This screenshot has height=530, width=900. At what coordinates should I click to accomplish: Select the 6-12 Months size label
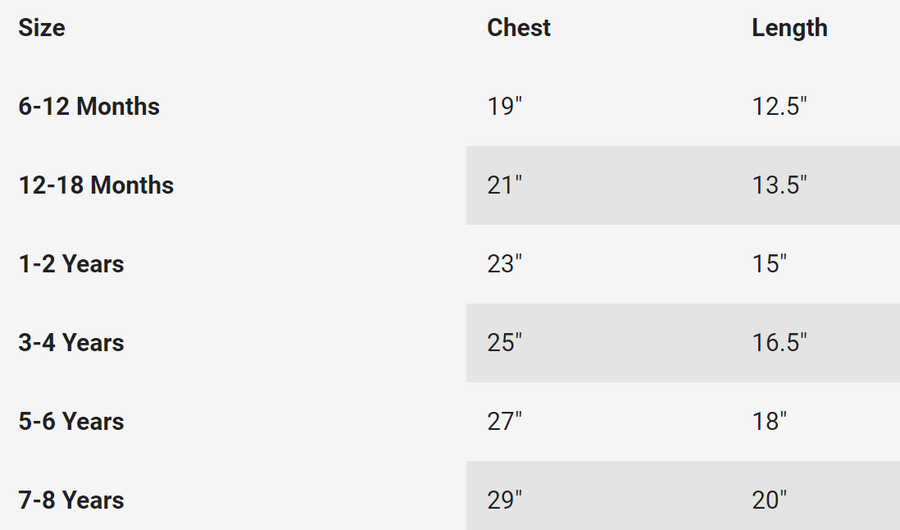(89, 106)
